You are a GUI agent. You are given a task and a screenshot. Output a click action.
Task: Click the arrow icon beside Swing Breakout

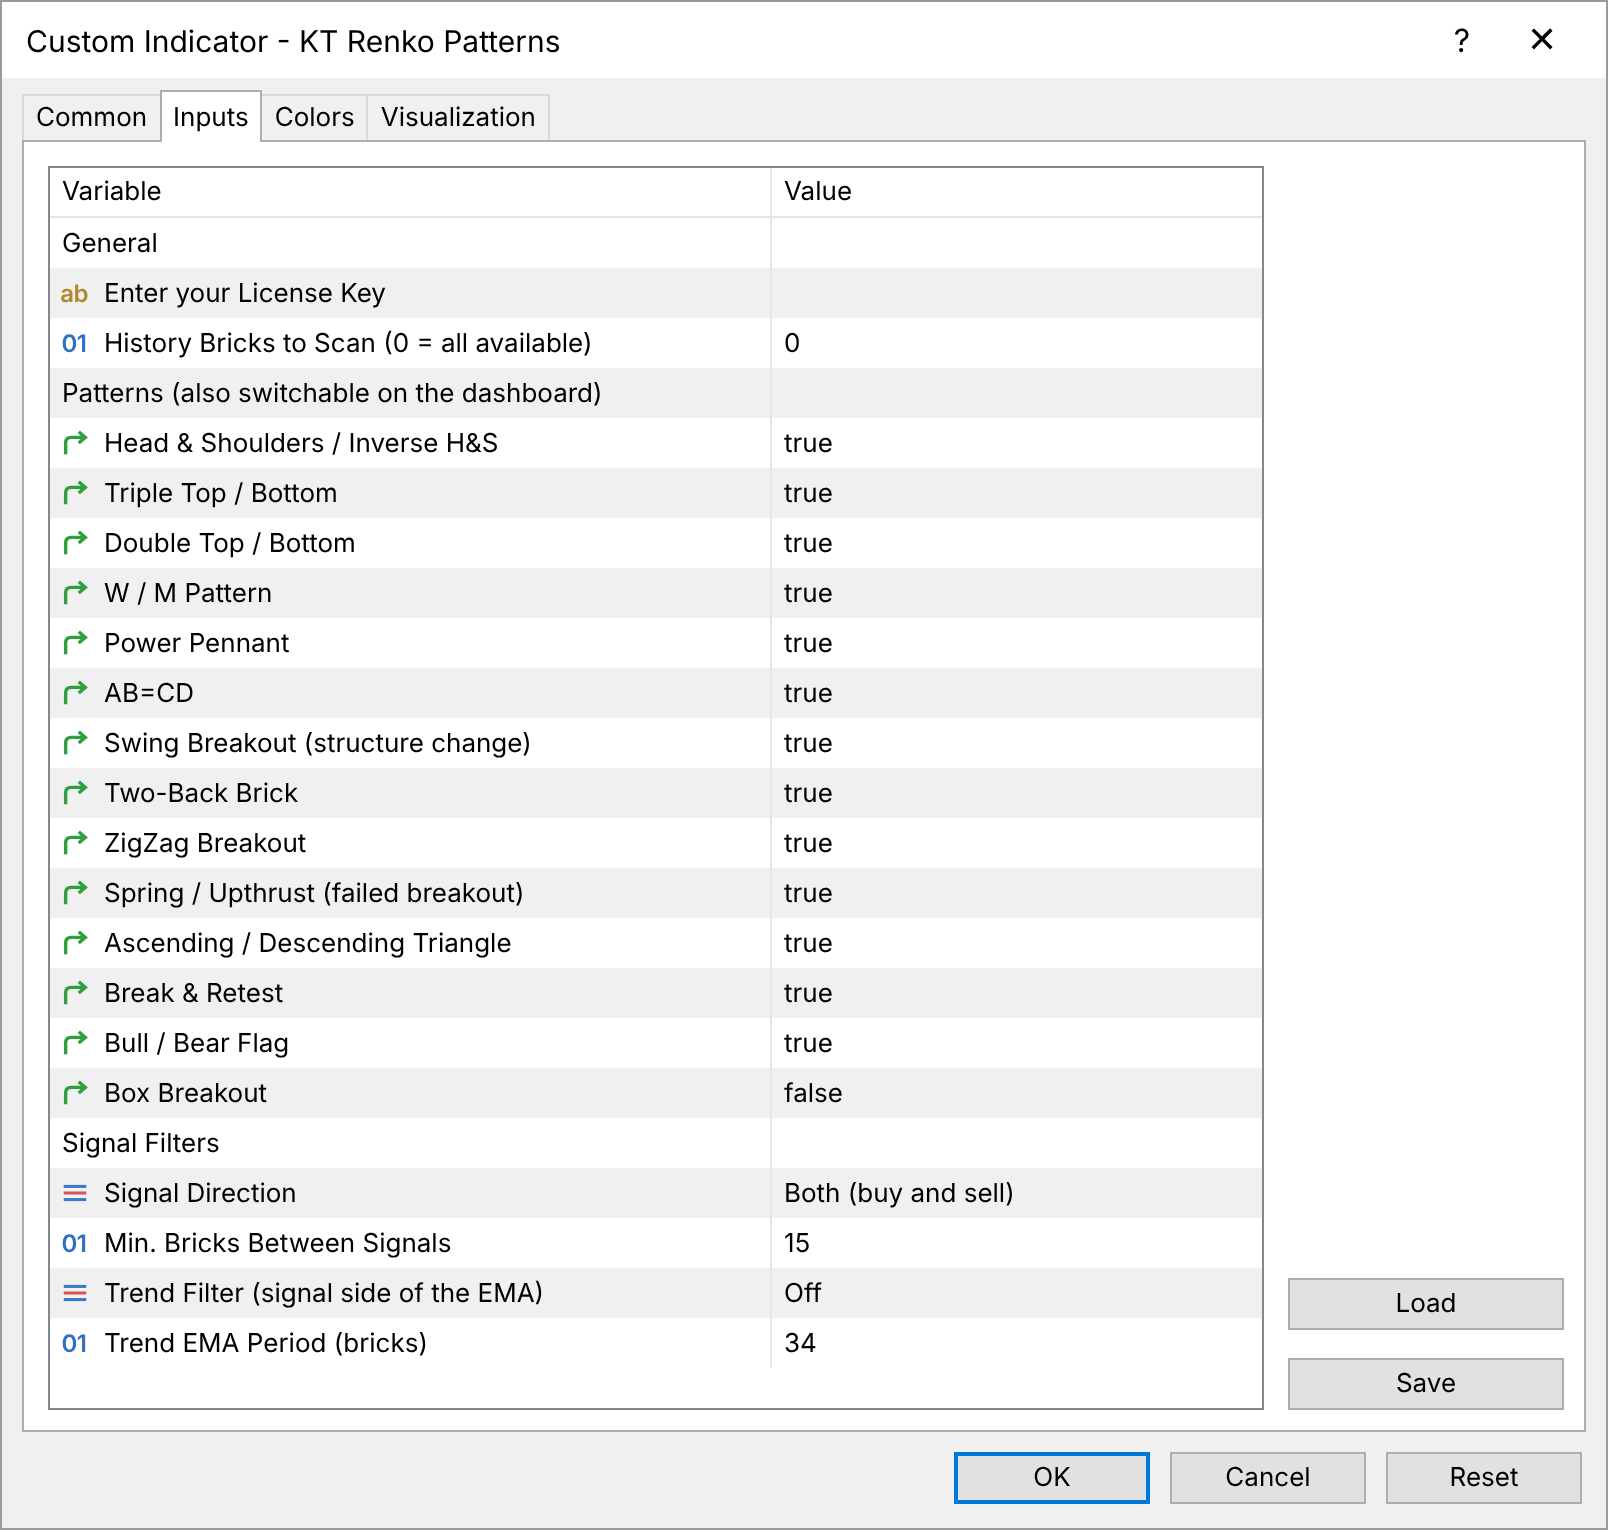point(75,743)
